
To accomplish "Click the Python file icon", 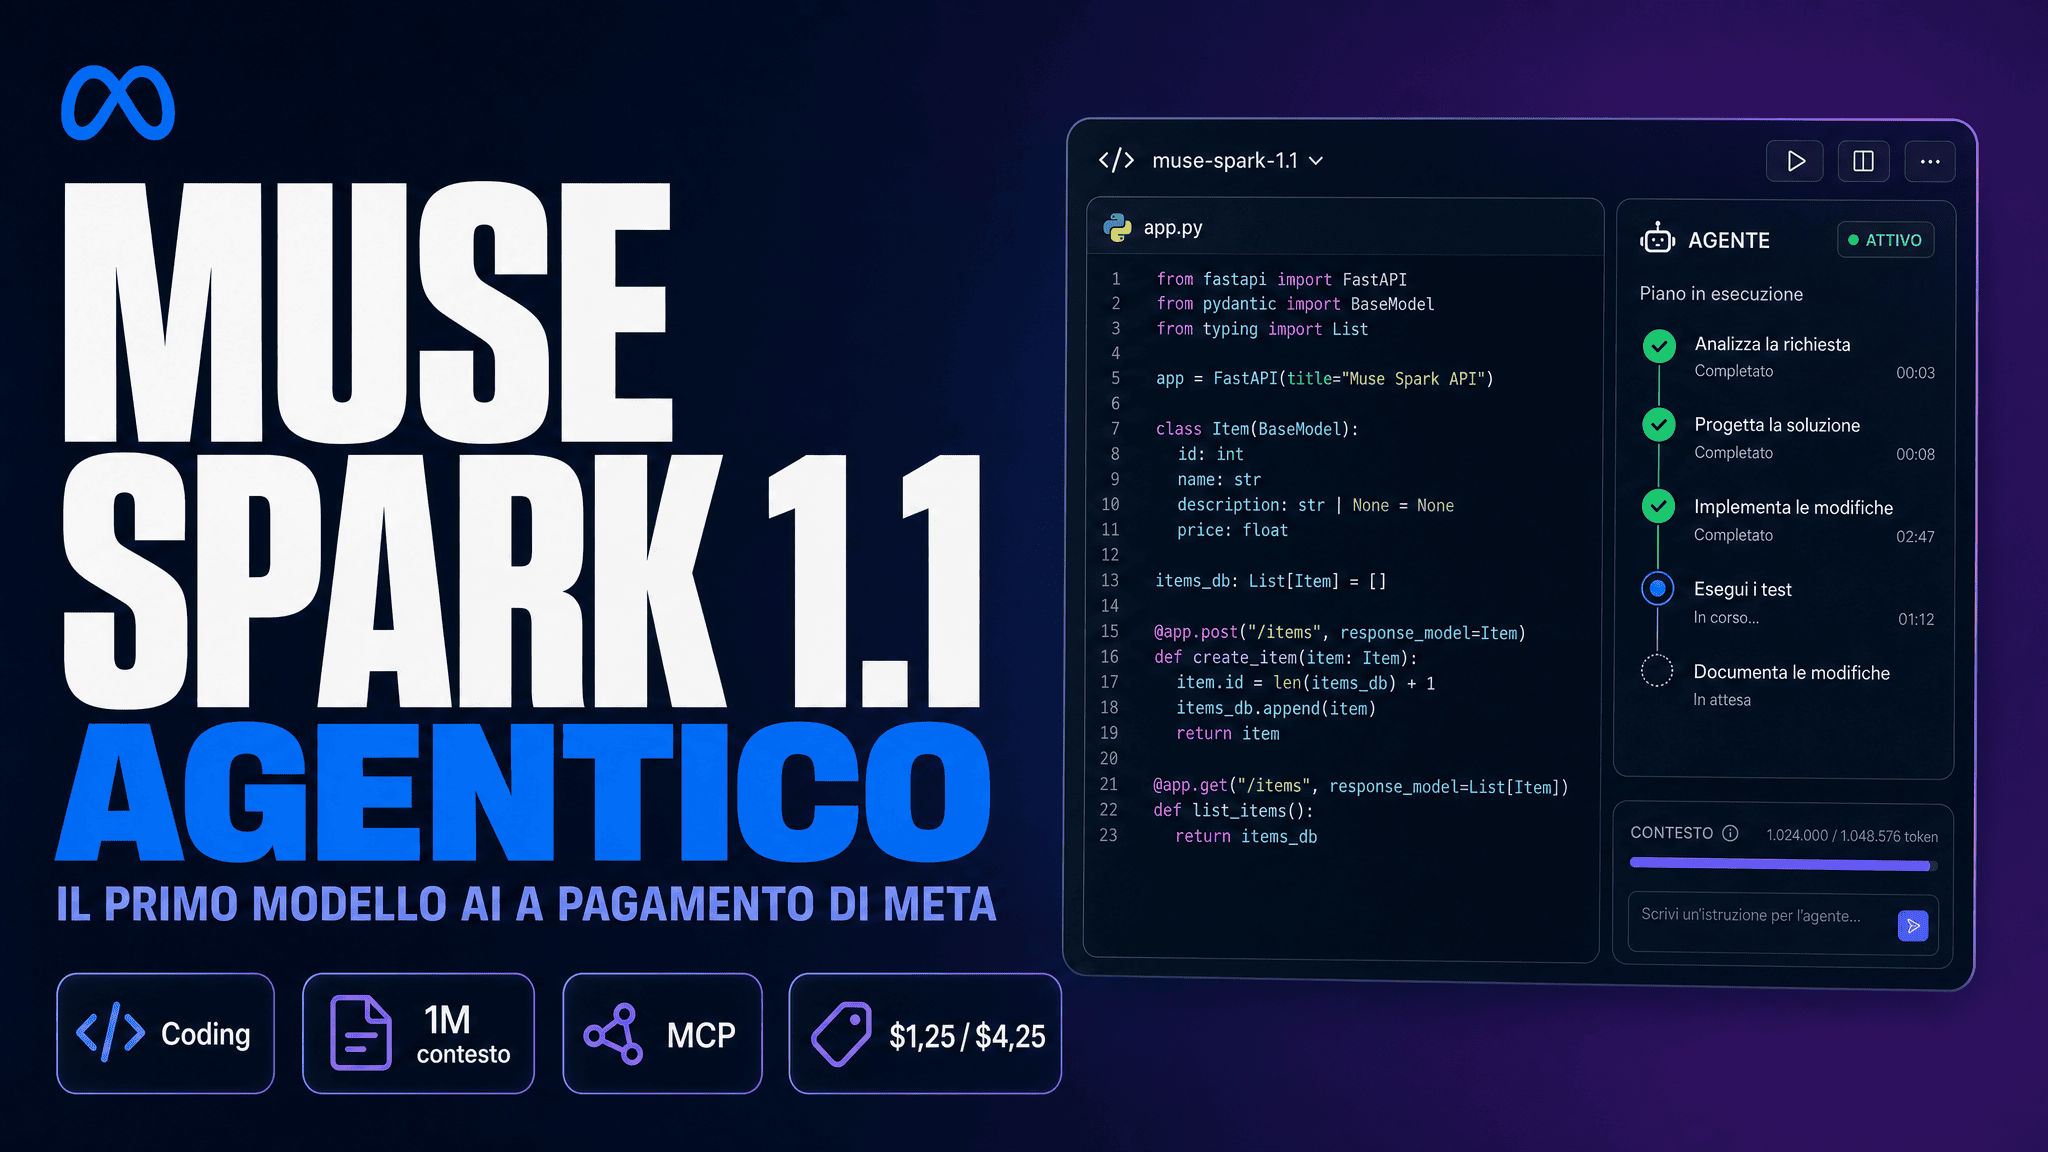I will click(1117, 228).
